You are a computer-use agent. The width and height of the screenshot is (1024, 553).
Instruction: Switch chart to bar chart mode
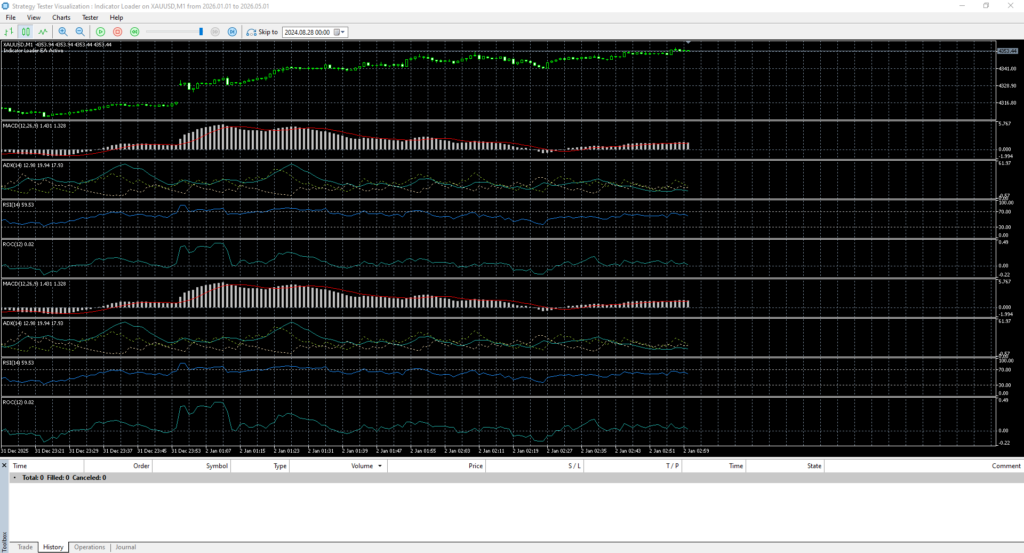(x=8, y=31)
